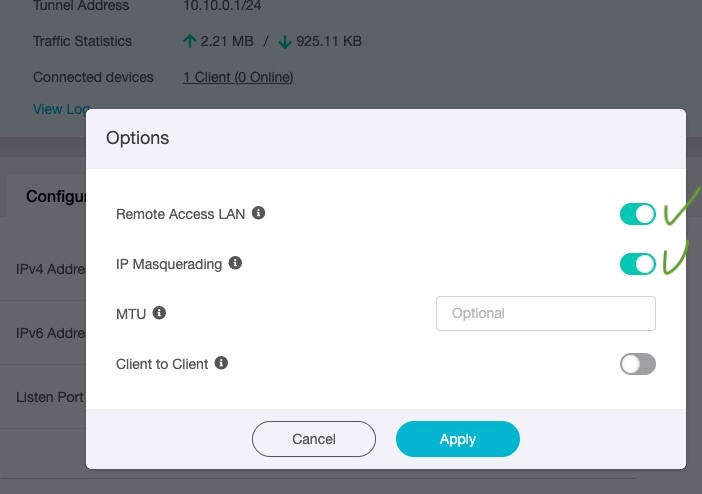Enable the Client to Client toggle
Image resolution: width=702 pixels, height=494 pixels.
(638, 364)
